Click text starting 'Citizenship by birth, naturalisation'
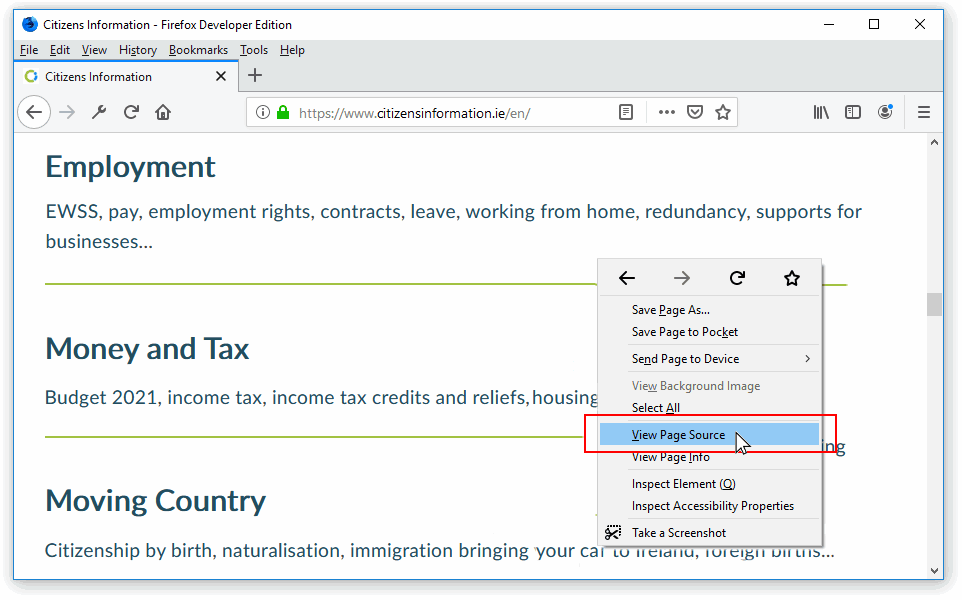This screenshot has height=600, width=962. tap(439, 550)
